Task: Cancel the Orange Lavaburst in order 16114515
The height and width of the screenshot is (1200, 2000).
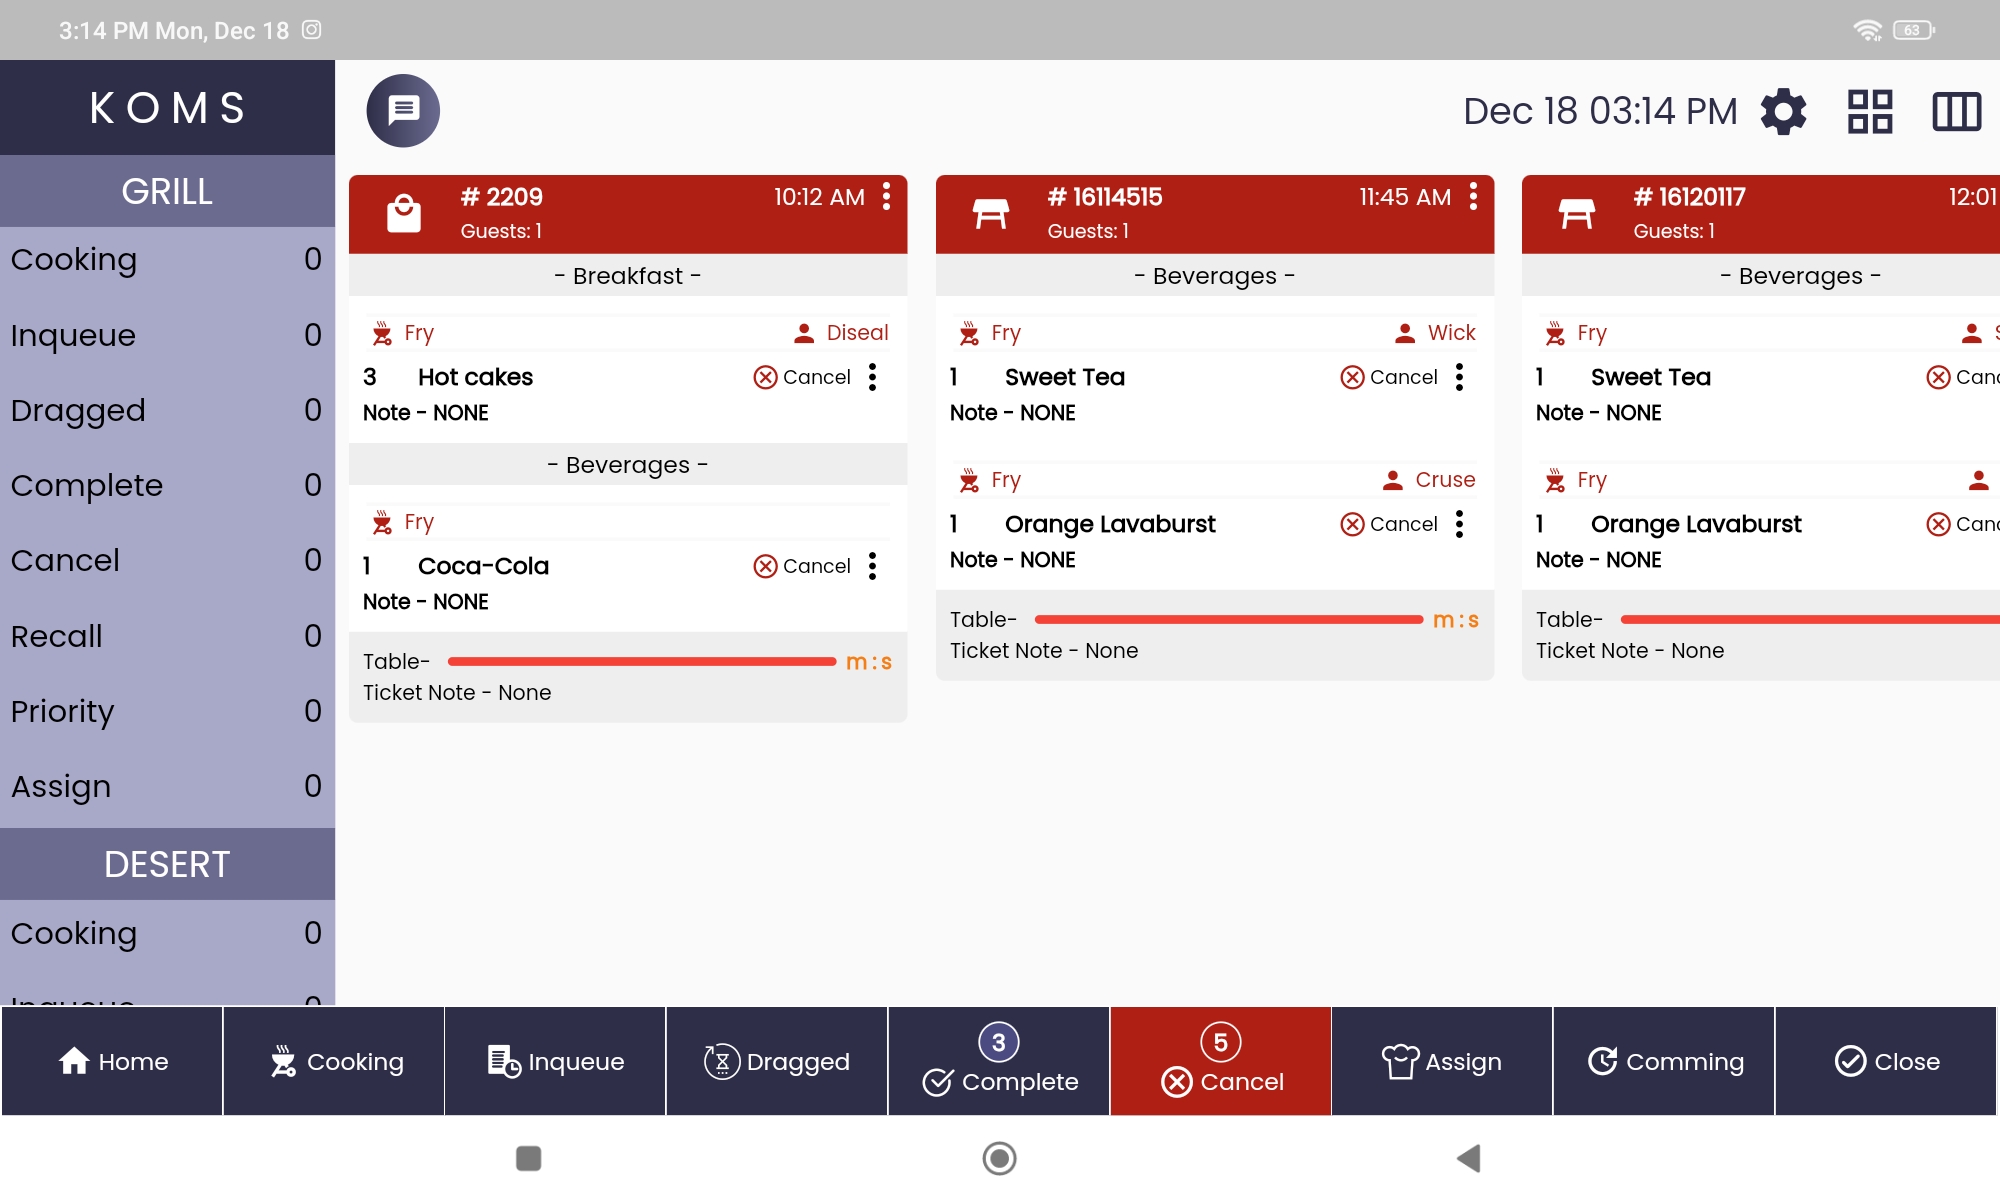Action: coord(1389,524)
